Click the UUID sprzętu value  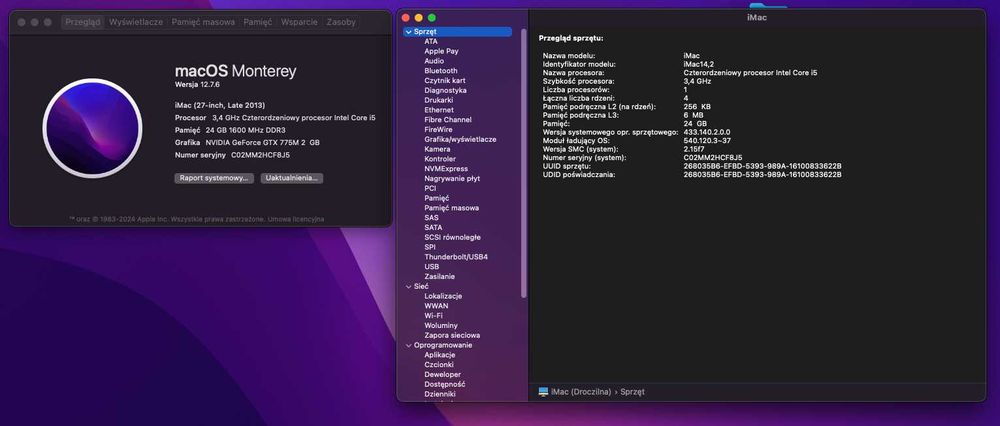coord(762,166)
